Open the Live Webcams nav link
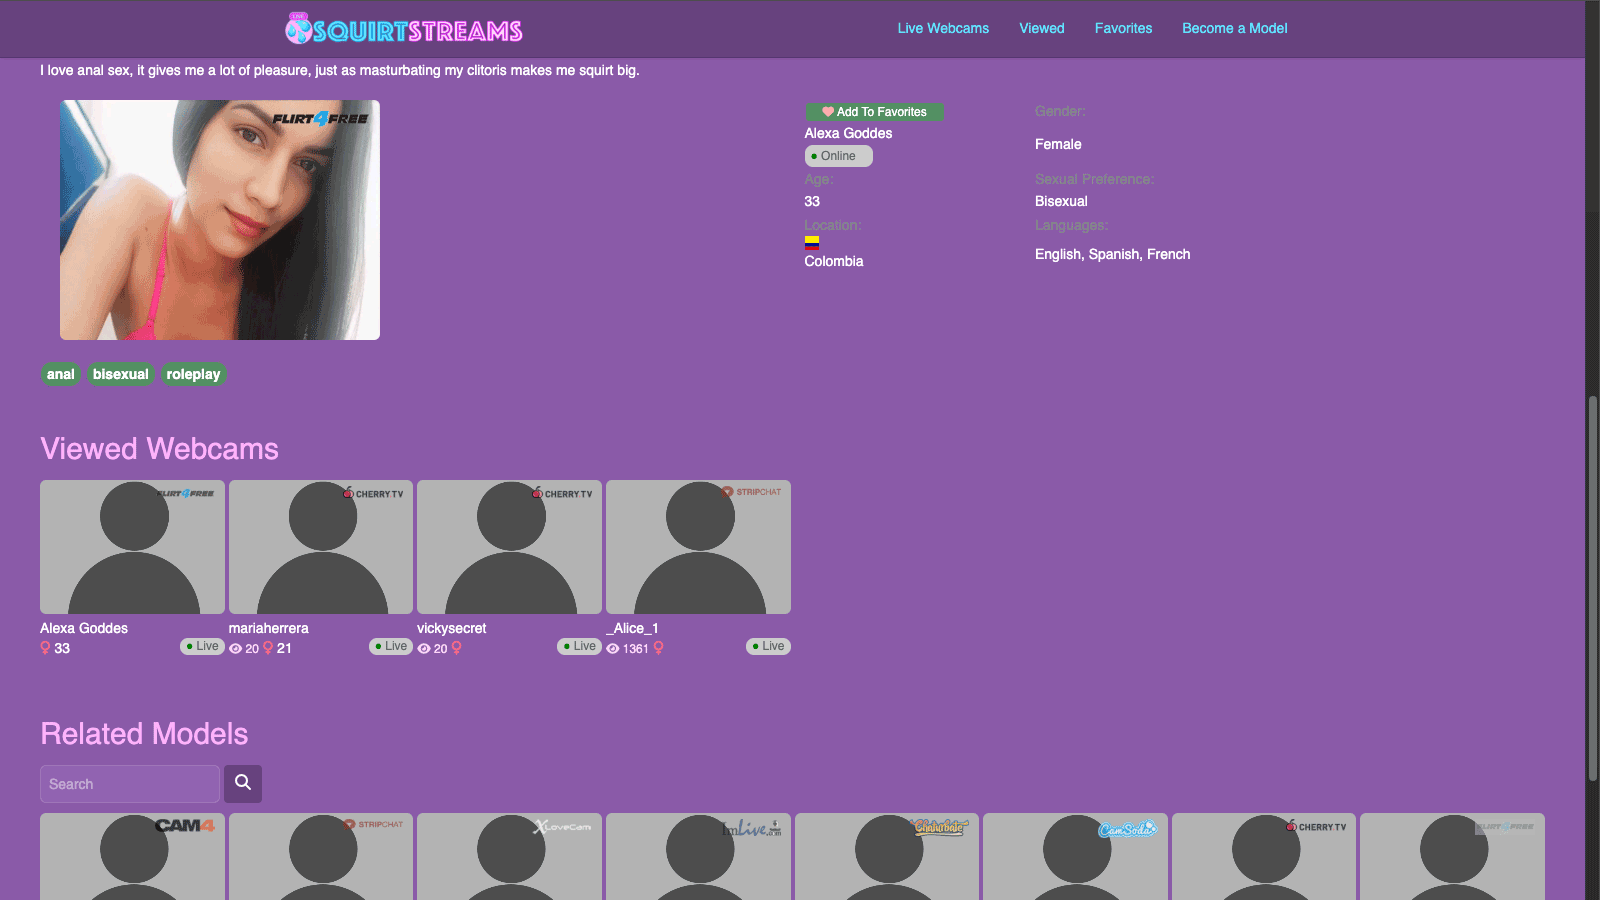Image resolution: width=1600 pixels, height=900 pixels. coord(943,28)
